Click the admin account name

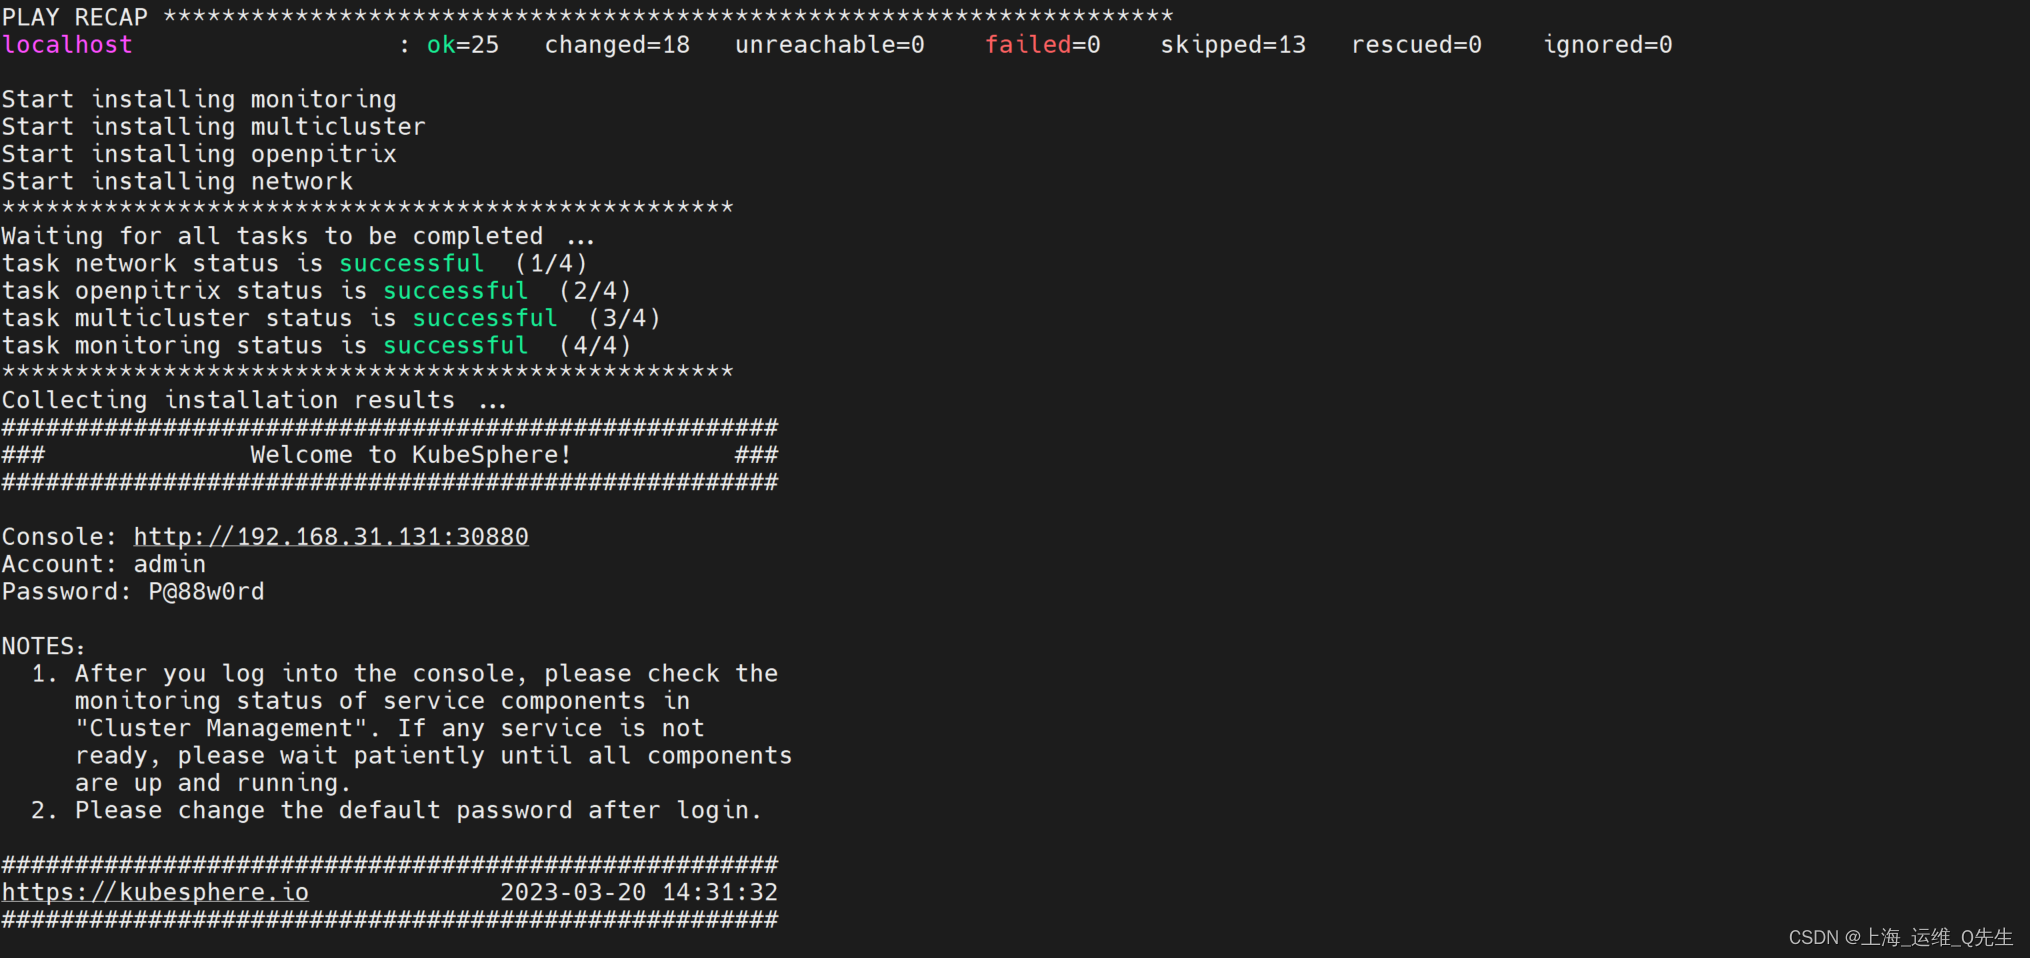(170, 564)
